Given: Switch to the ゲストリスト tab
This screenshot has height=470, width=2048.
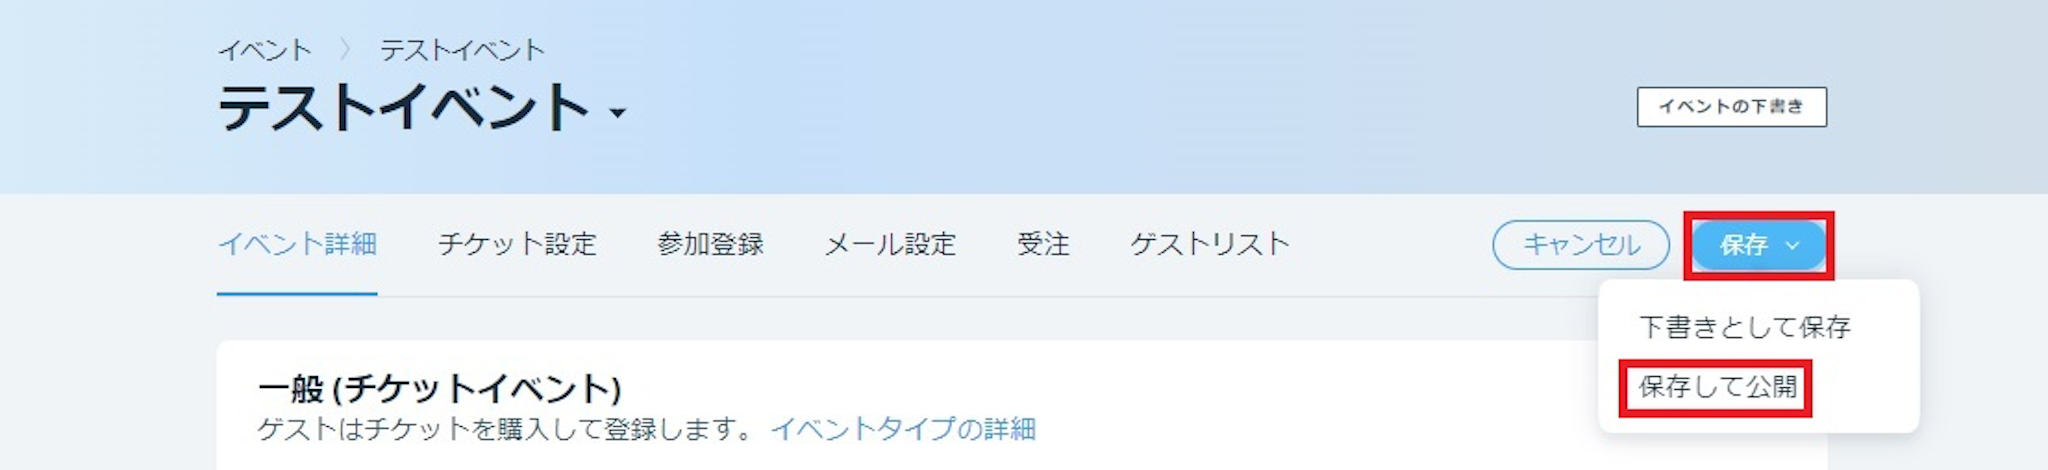Looking at the screenshot, I should pos(1210,244).
